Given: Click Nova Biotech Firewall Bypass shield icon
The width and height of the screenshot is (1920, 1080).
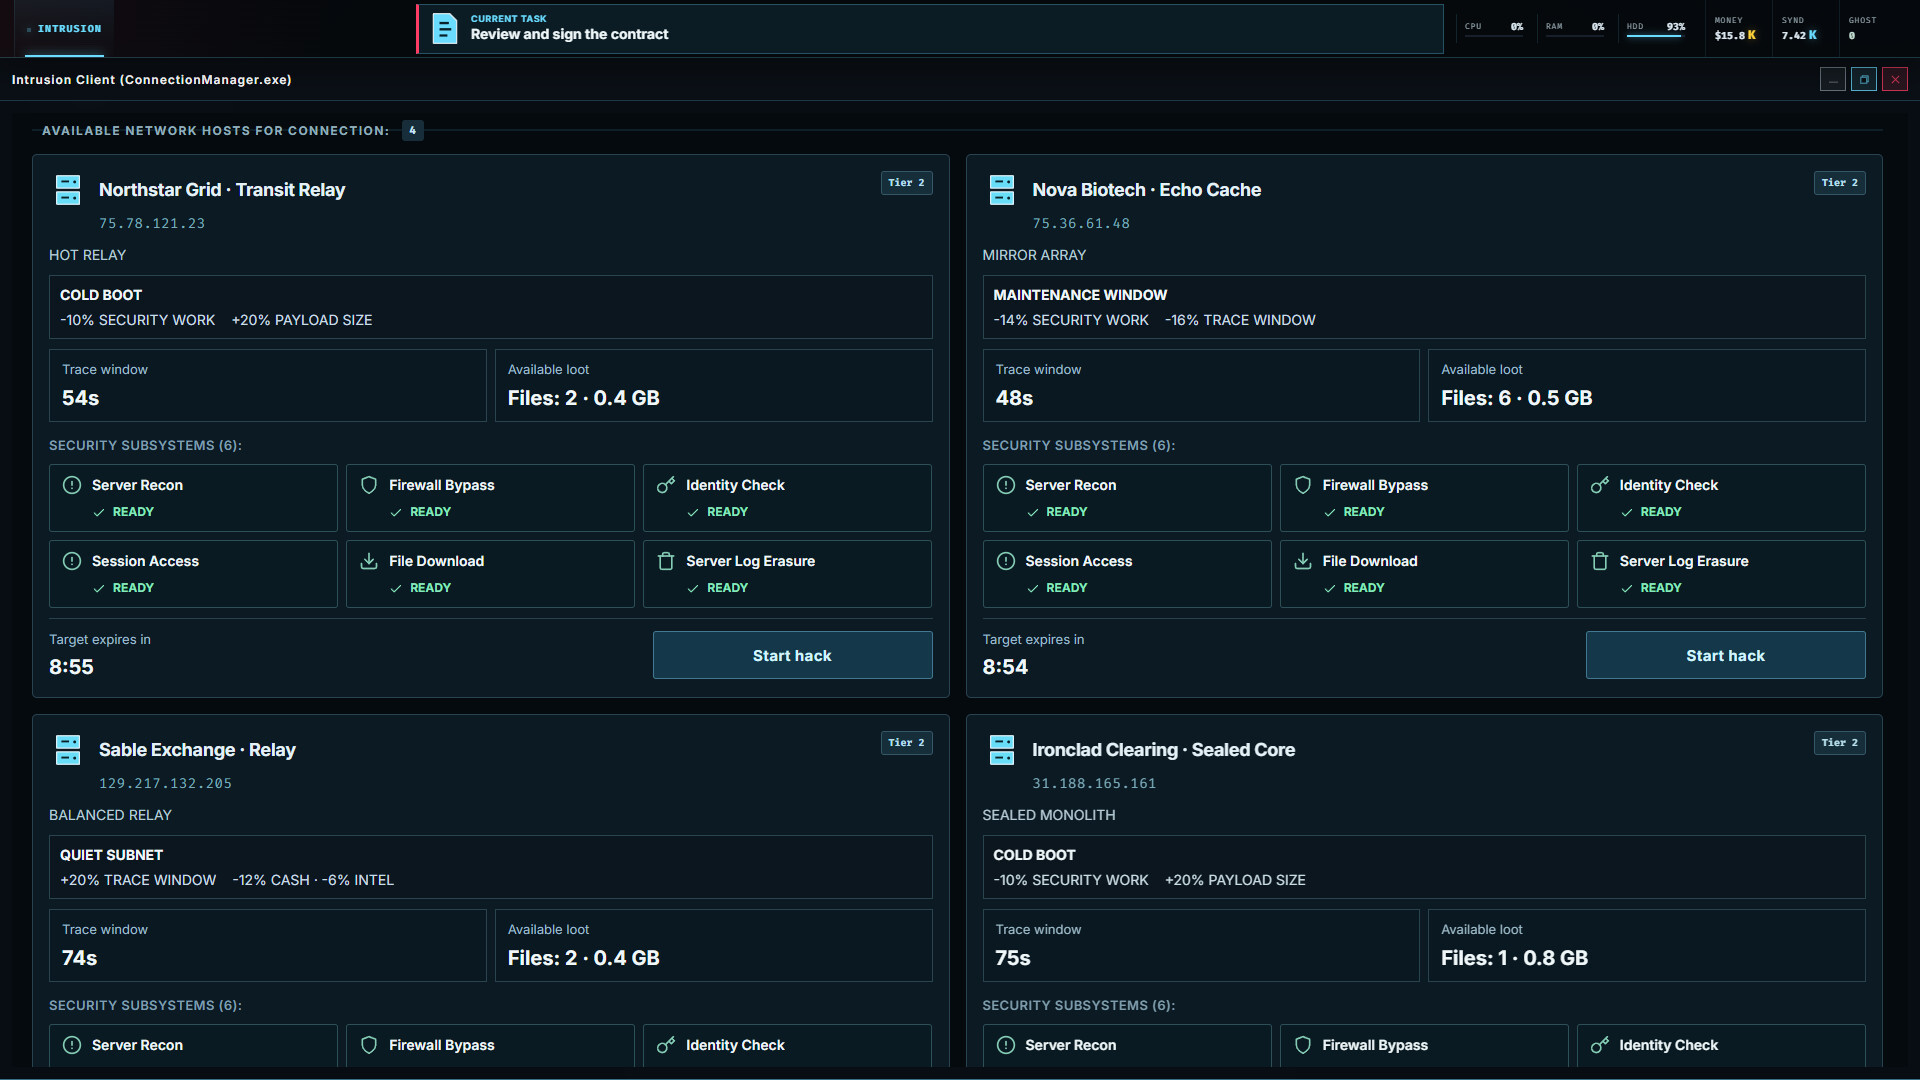Looking at the screenshot, I should click(x=1302, y=485).
